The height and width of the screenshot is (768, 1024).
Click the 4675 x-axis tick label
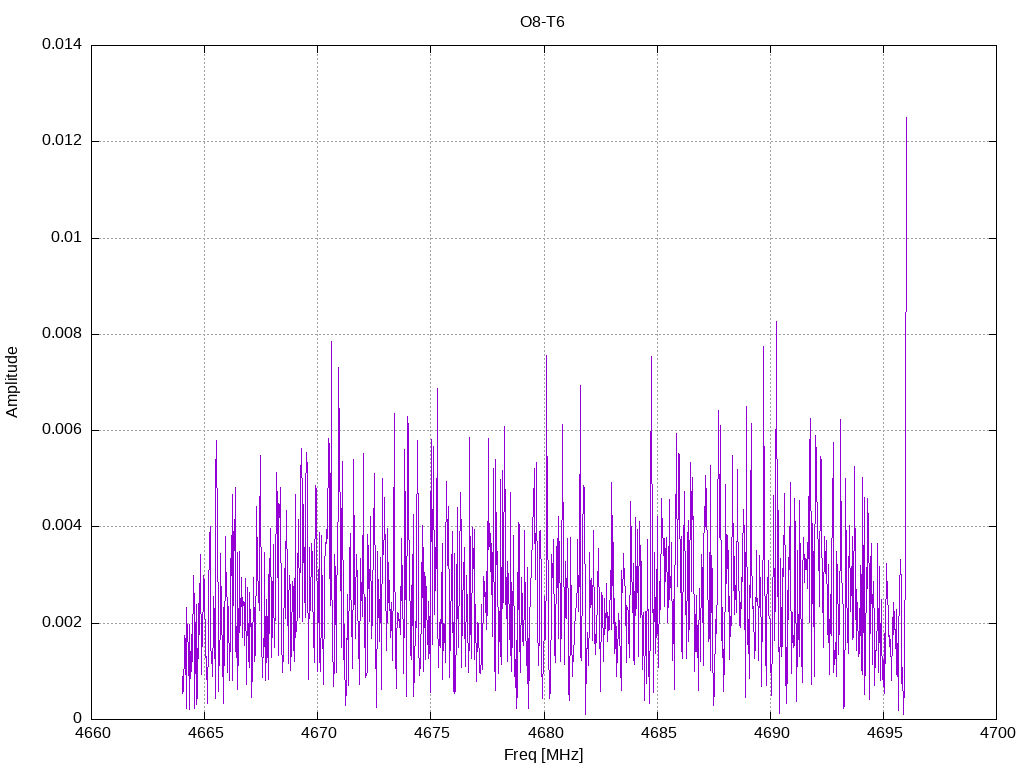(431, 733)
